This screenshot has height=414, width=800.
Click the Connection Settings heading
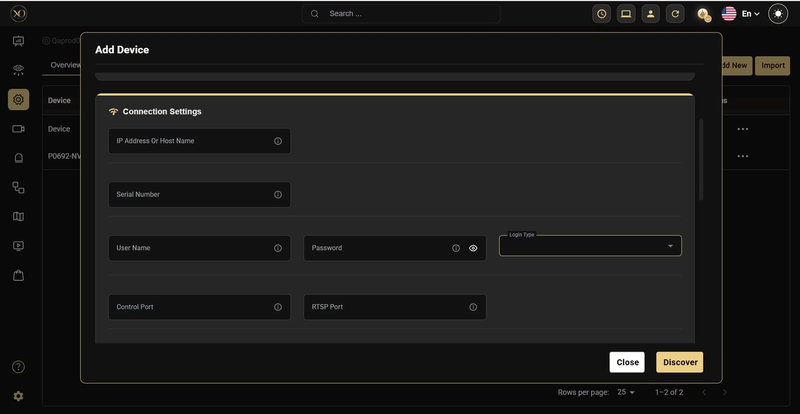pyautogui.click(x=162, y=111)
